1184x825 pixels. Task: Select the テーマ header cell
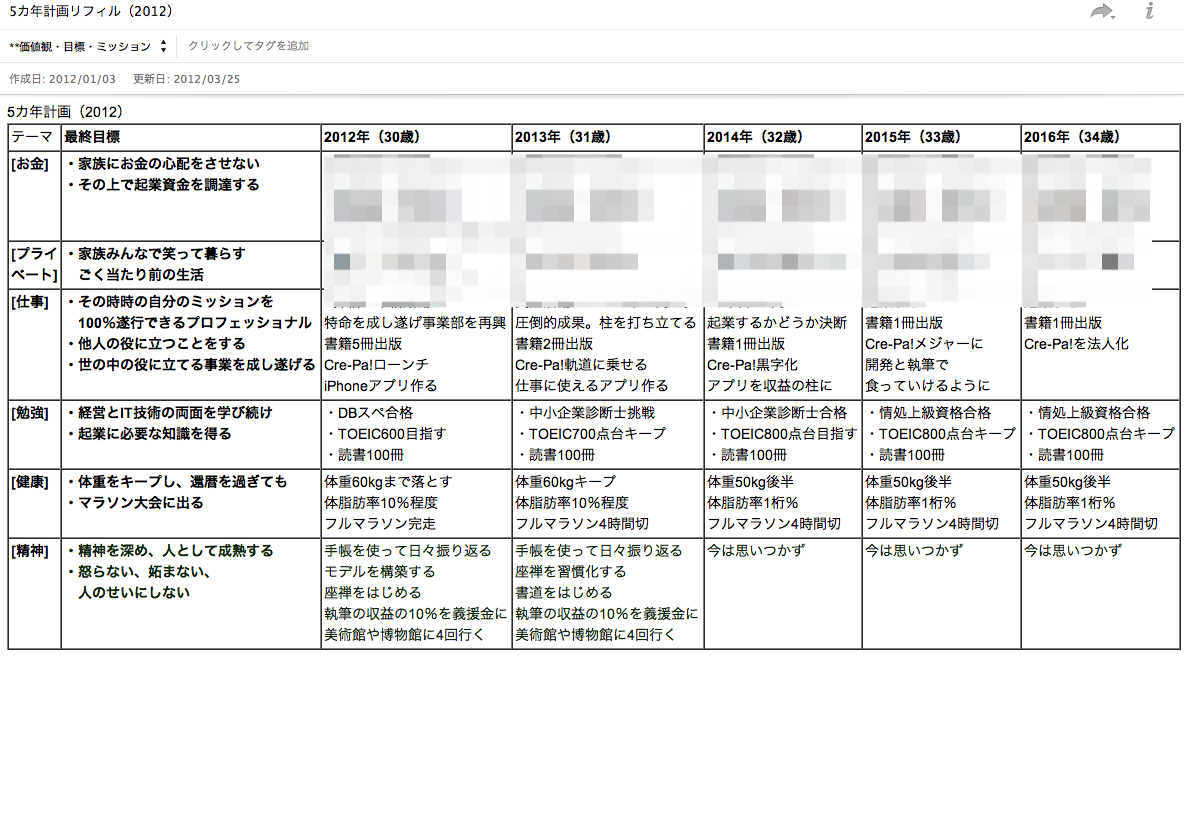point(33,137)
